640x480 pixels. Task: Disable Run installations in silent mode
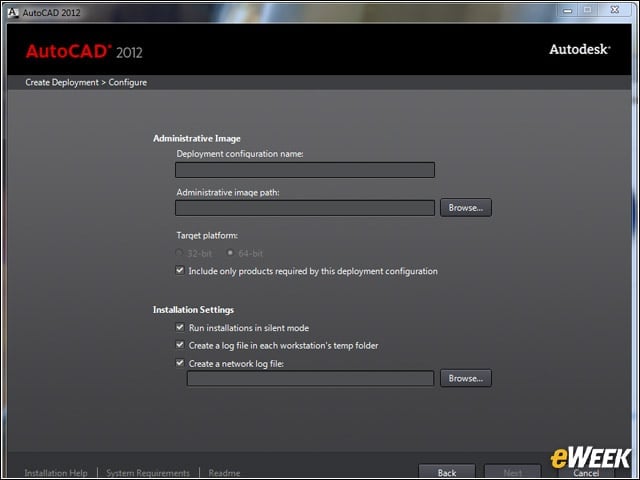(x=180, y=327)
